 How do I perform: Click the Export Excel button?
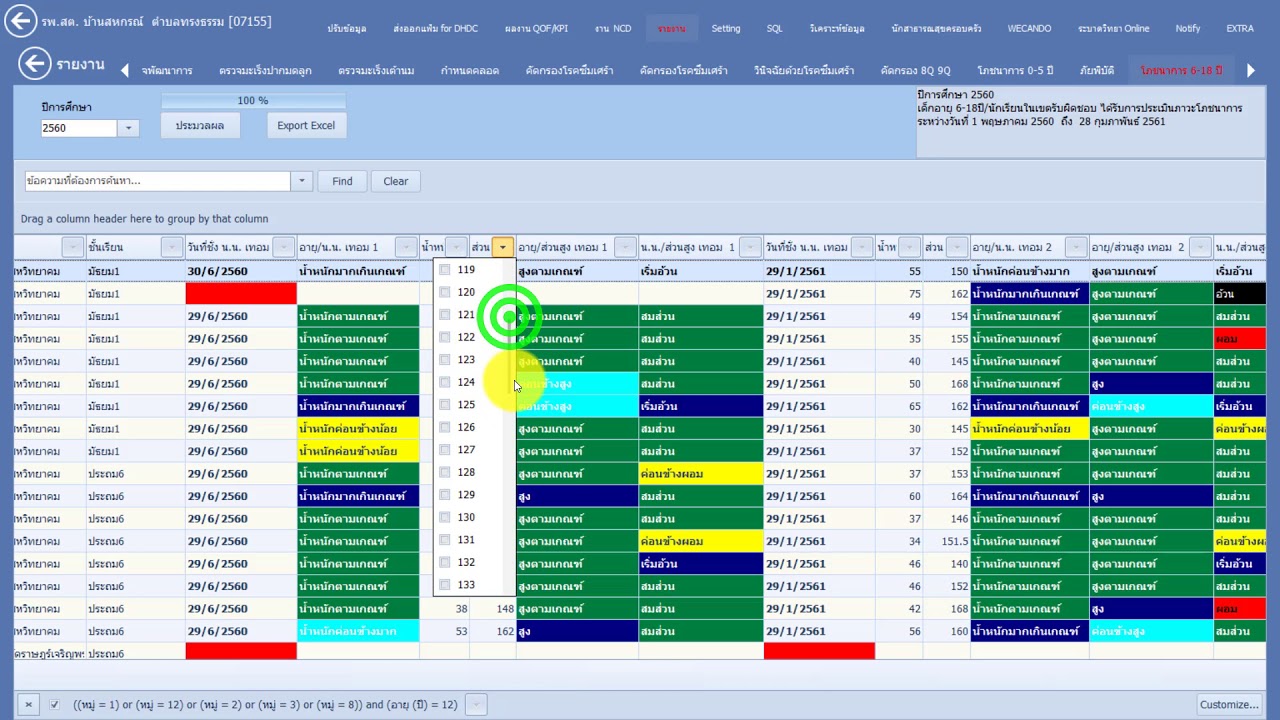click(306, 125)
